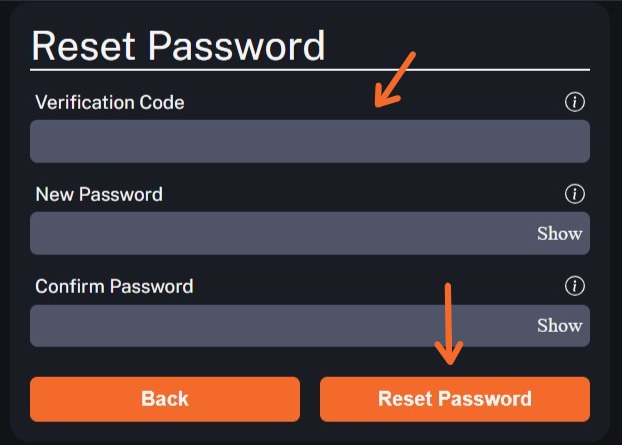Click the Confirm Password label text

tap(114, 286)
